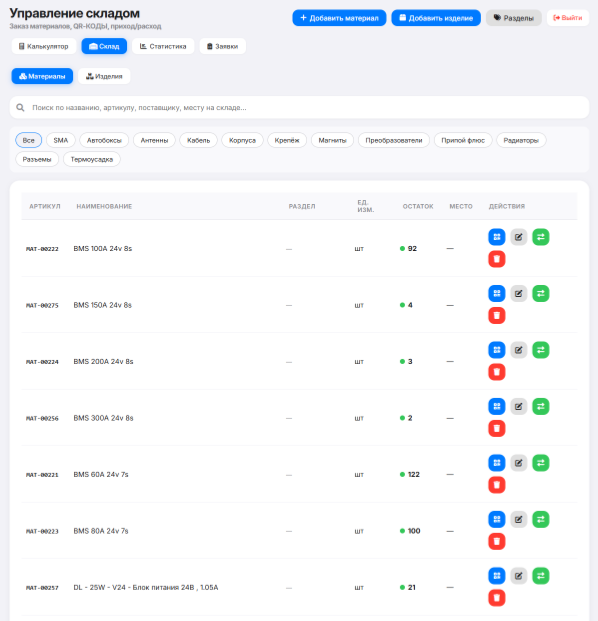Image resolution: width=598 pixels, height=621 pixels.
Task: Switch to the Статистика tab
Action: point(163,46)
